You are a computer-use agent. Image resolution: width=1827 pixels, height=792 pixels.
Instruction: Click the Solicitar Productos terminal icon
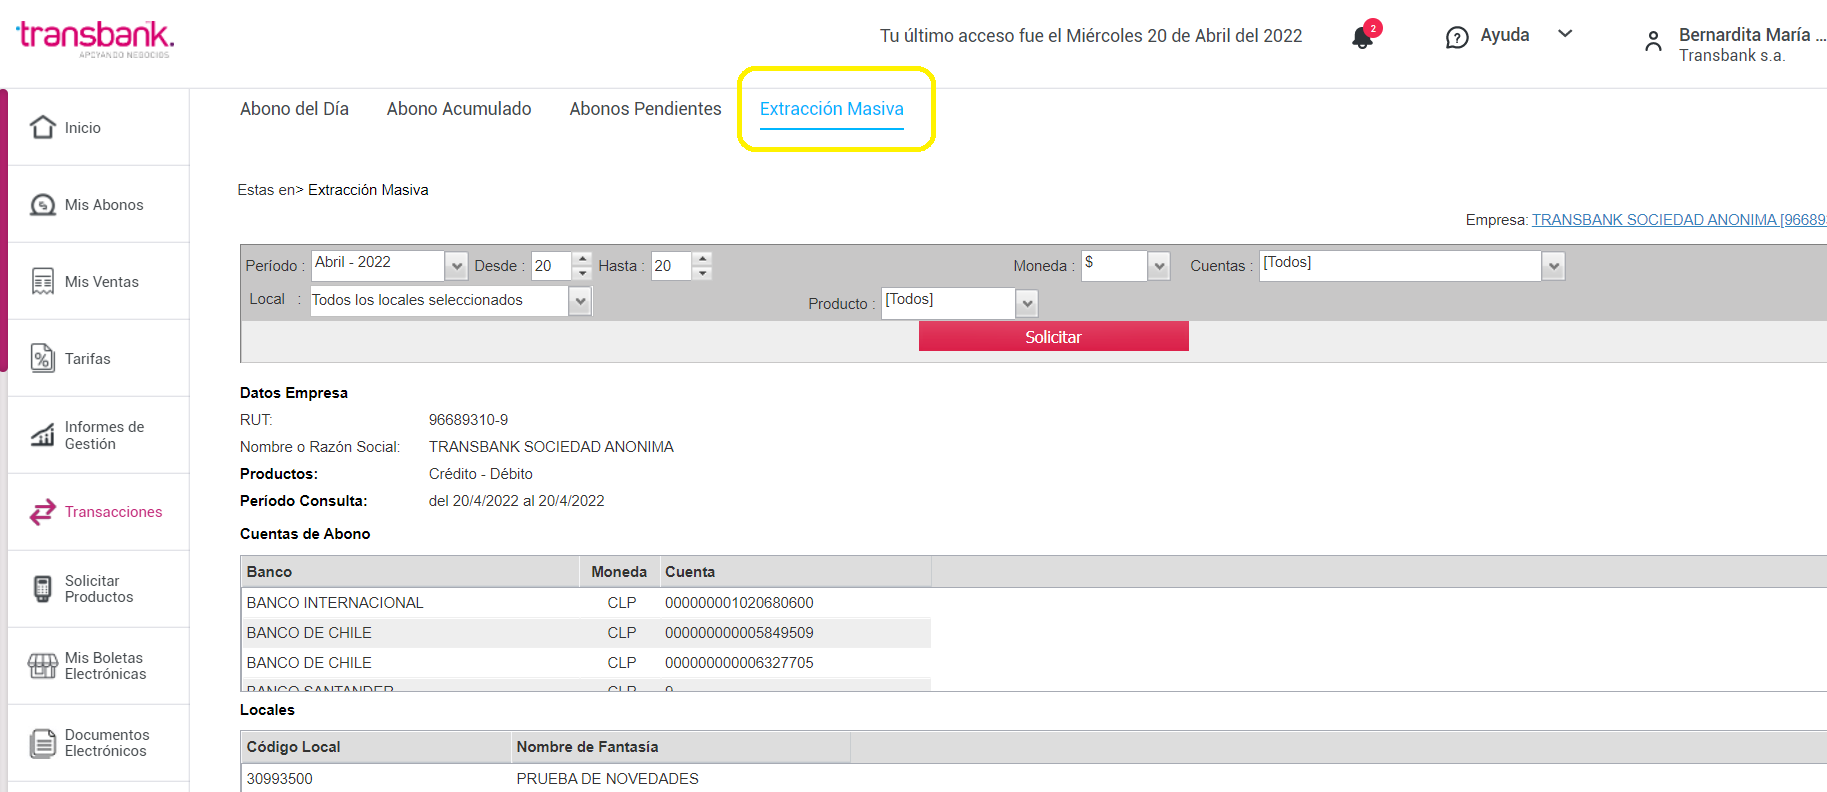[x=43, y=589]
